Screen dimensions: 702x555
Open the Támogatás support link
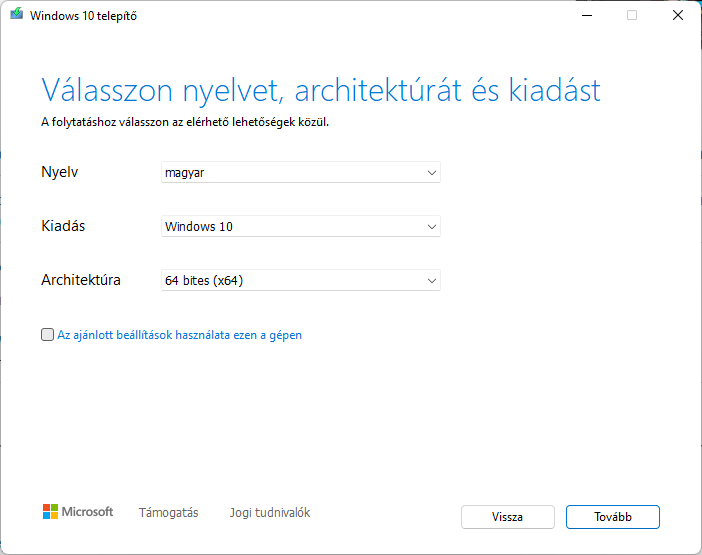click(168, 512)
